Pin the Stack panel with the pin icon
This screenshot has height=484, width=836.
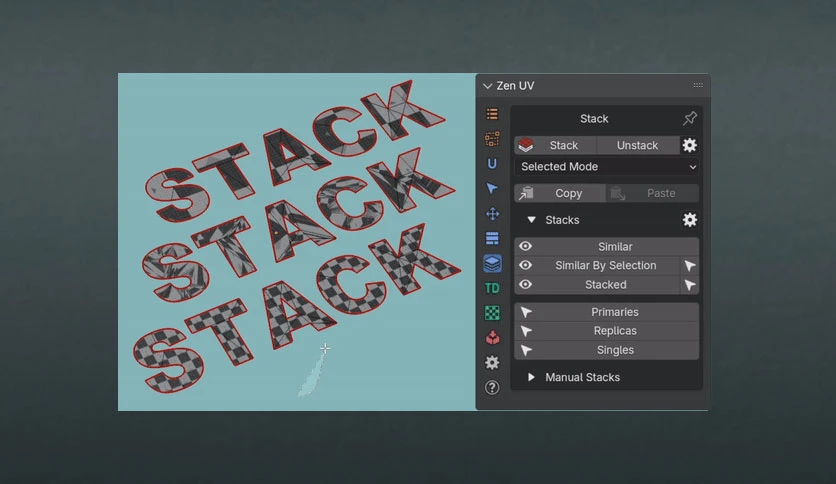click(690, 118)
